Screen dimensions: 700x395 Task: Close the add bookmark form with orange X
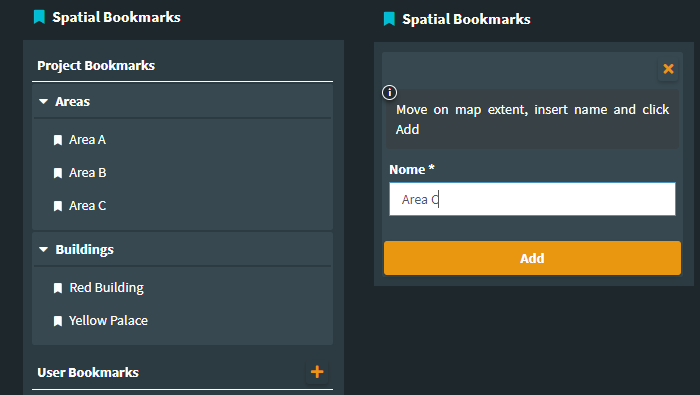tap(668, 69)
